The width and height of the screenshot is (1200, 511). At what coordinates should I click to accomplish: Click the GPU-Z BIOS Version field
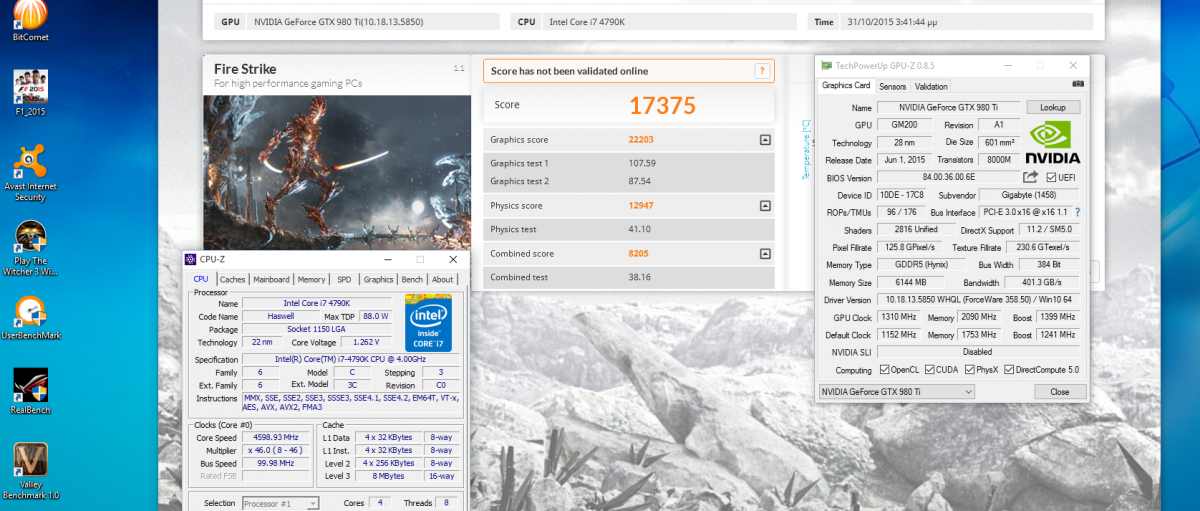click(x=948, y=177)
